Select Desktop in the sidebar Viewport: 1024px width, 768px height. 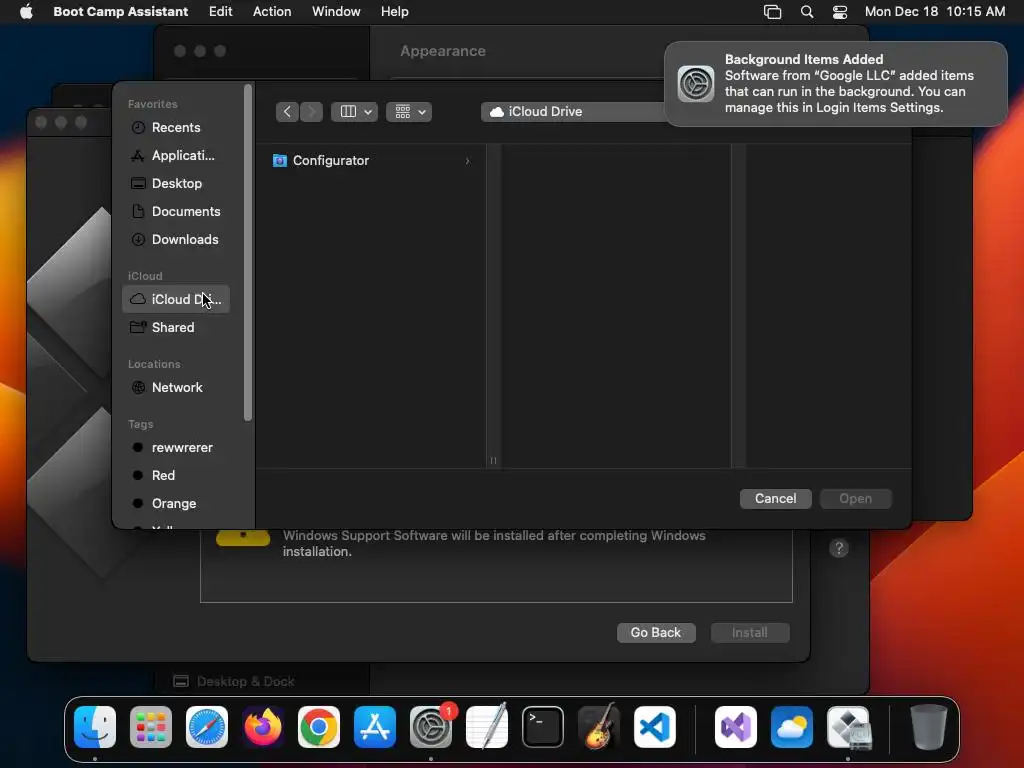point(176,184)
